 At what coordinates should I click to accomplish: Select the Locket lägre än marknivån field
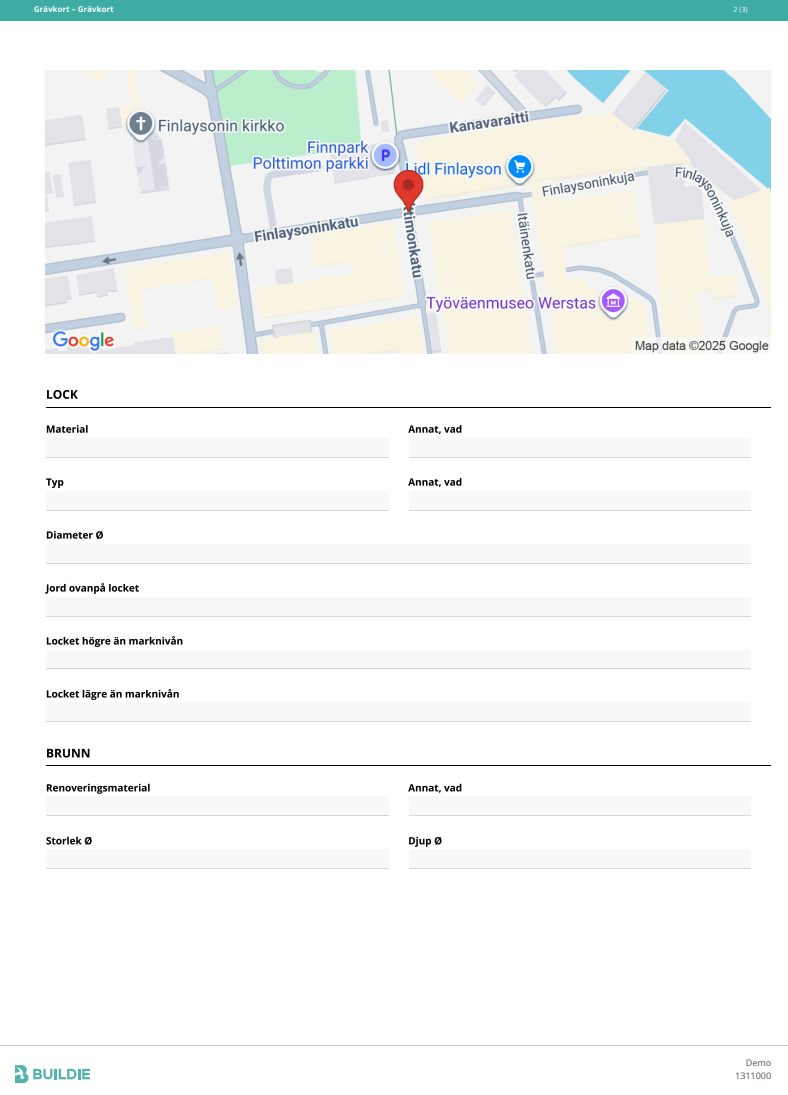pos(398,712)
